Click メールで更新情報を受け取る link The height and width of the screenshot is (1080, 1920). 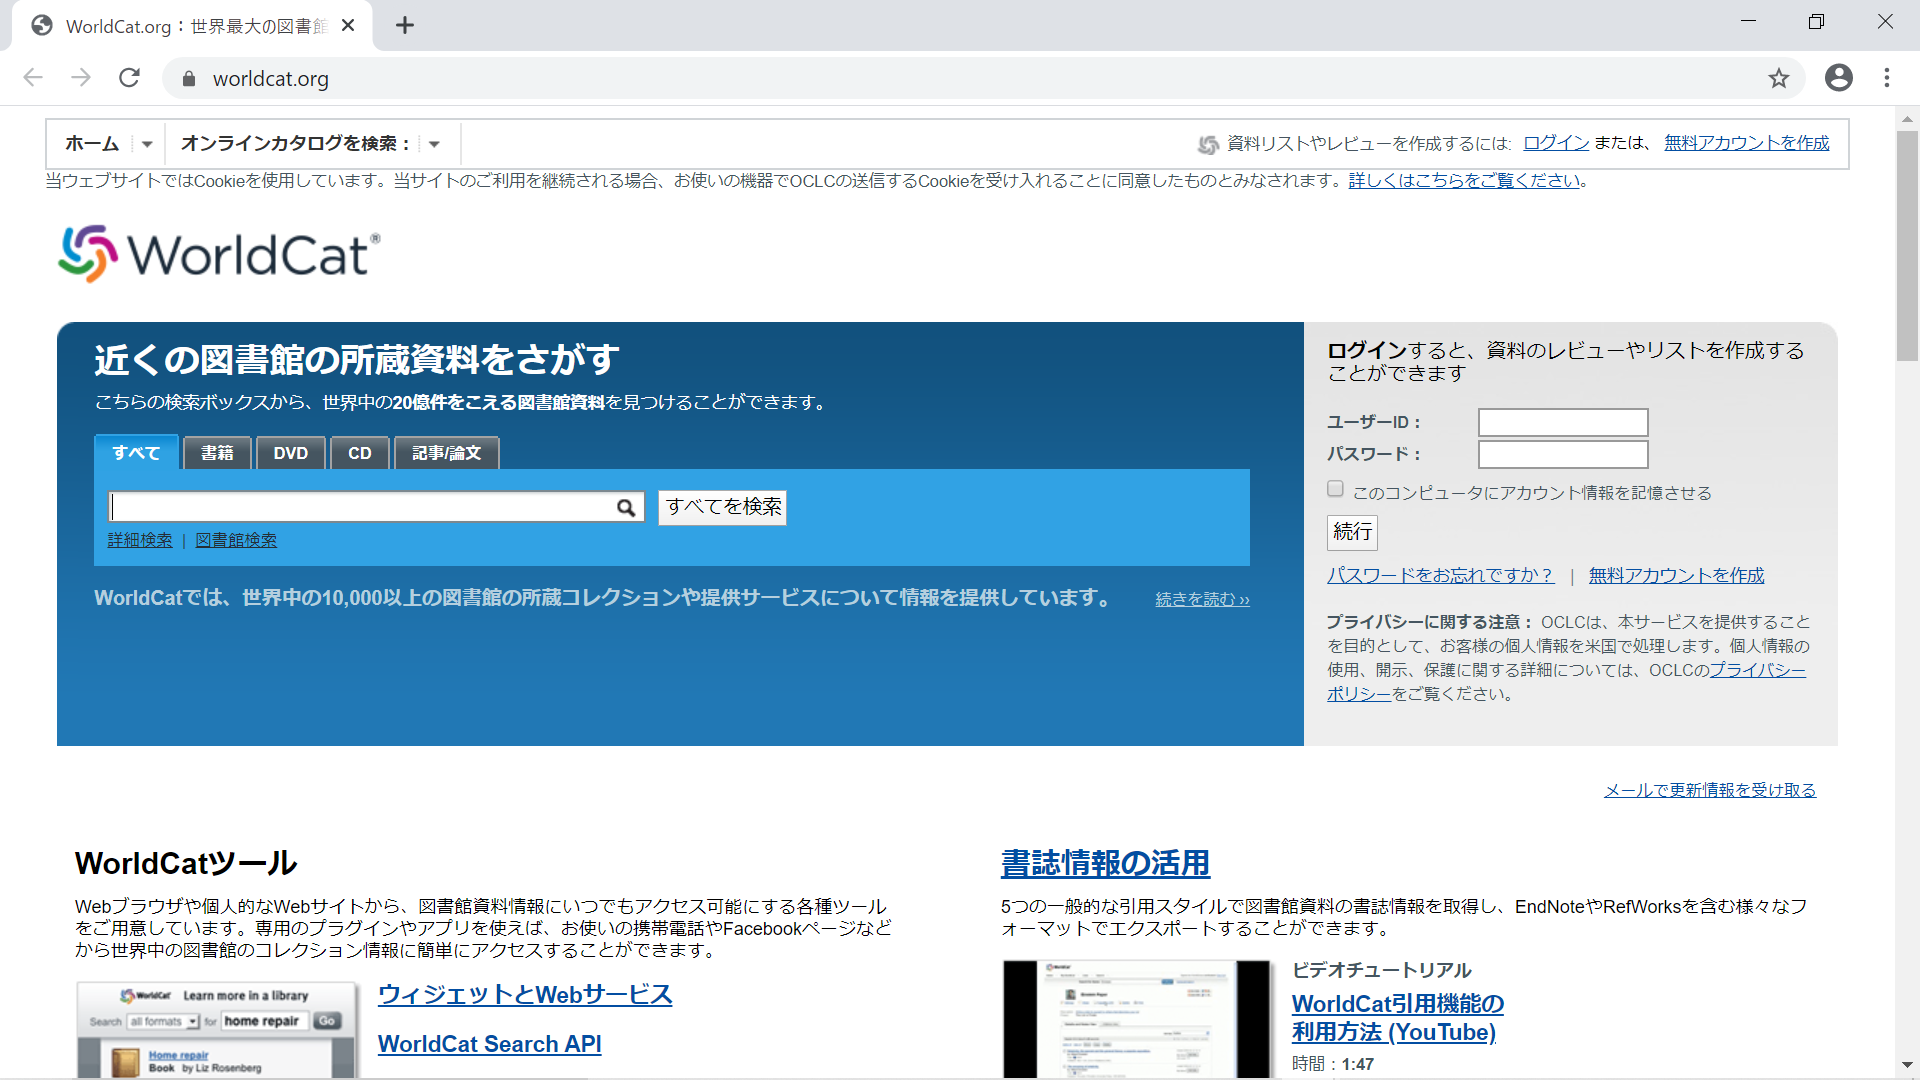(x=1710, y=790)
